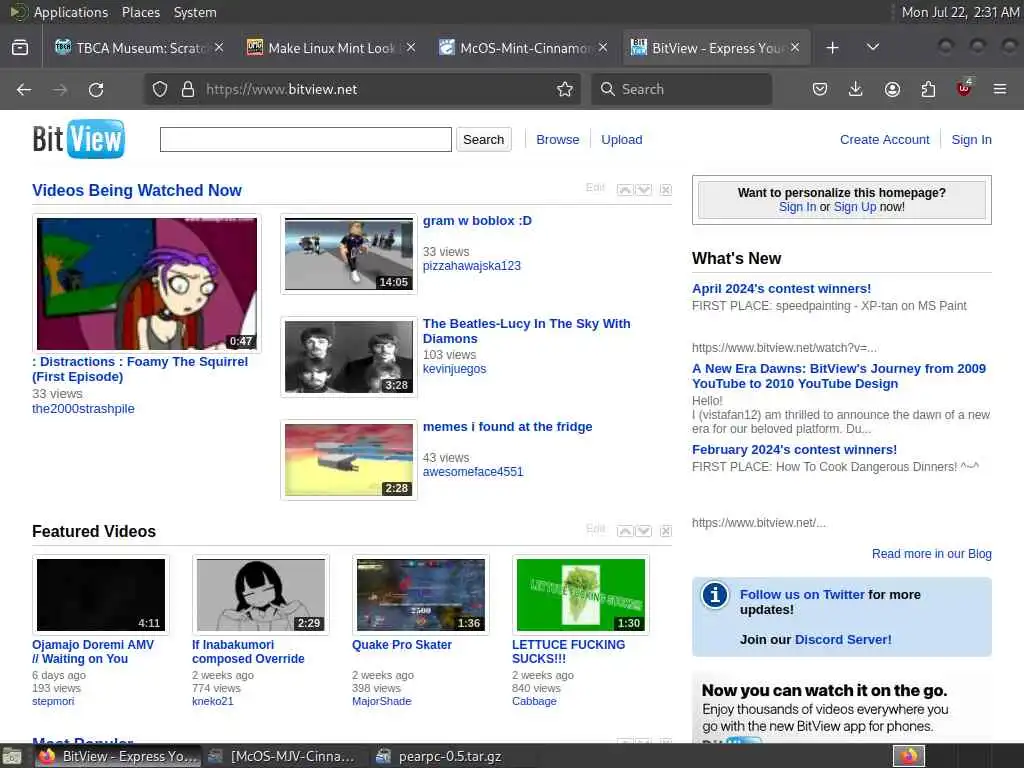Screen dimensions: 1024x768
Task: Close the Featured Videos section
Action: pyautogui.click(x=665, y=531)
